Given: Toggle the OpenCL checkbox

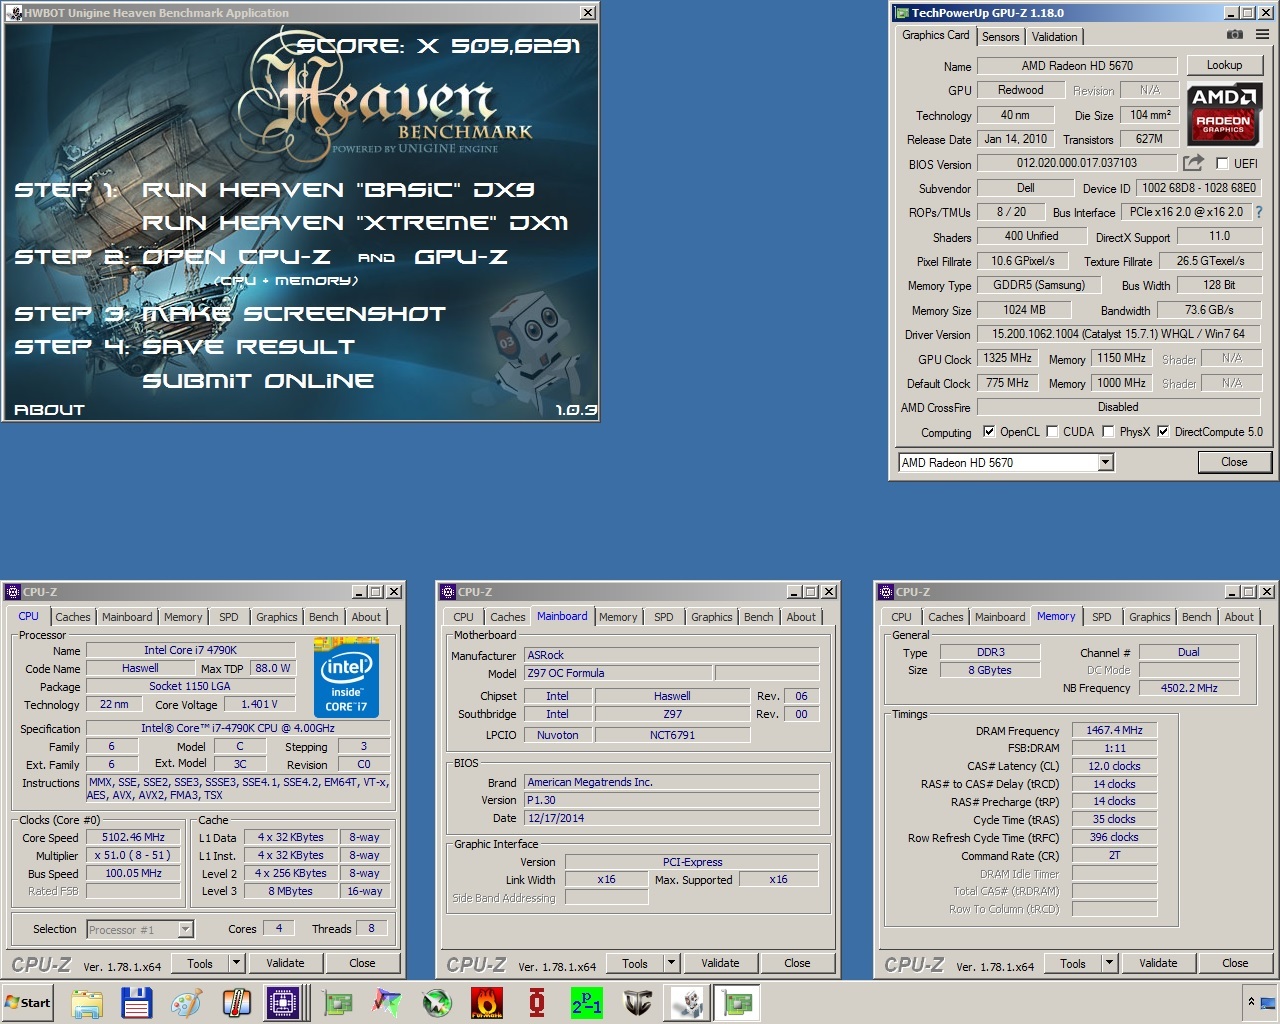Looking at the screenshot, I should (x=989, y=432).
